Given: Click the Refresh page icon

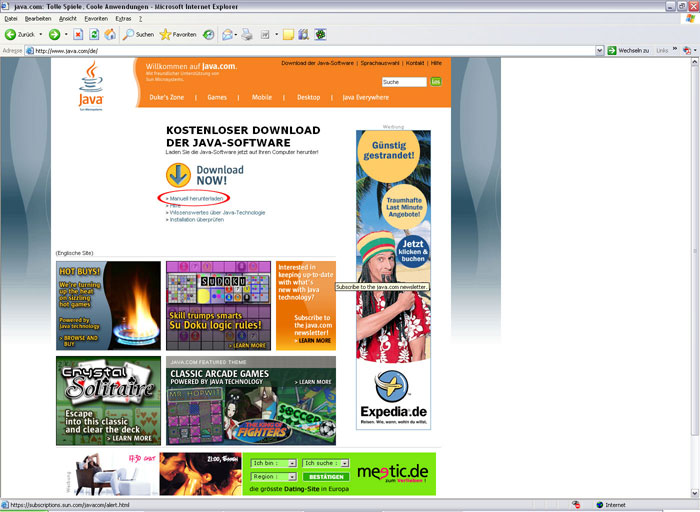Looking at the screenshot, I should click(x=94, y=34).
